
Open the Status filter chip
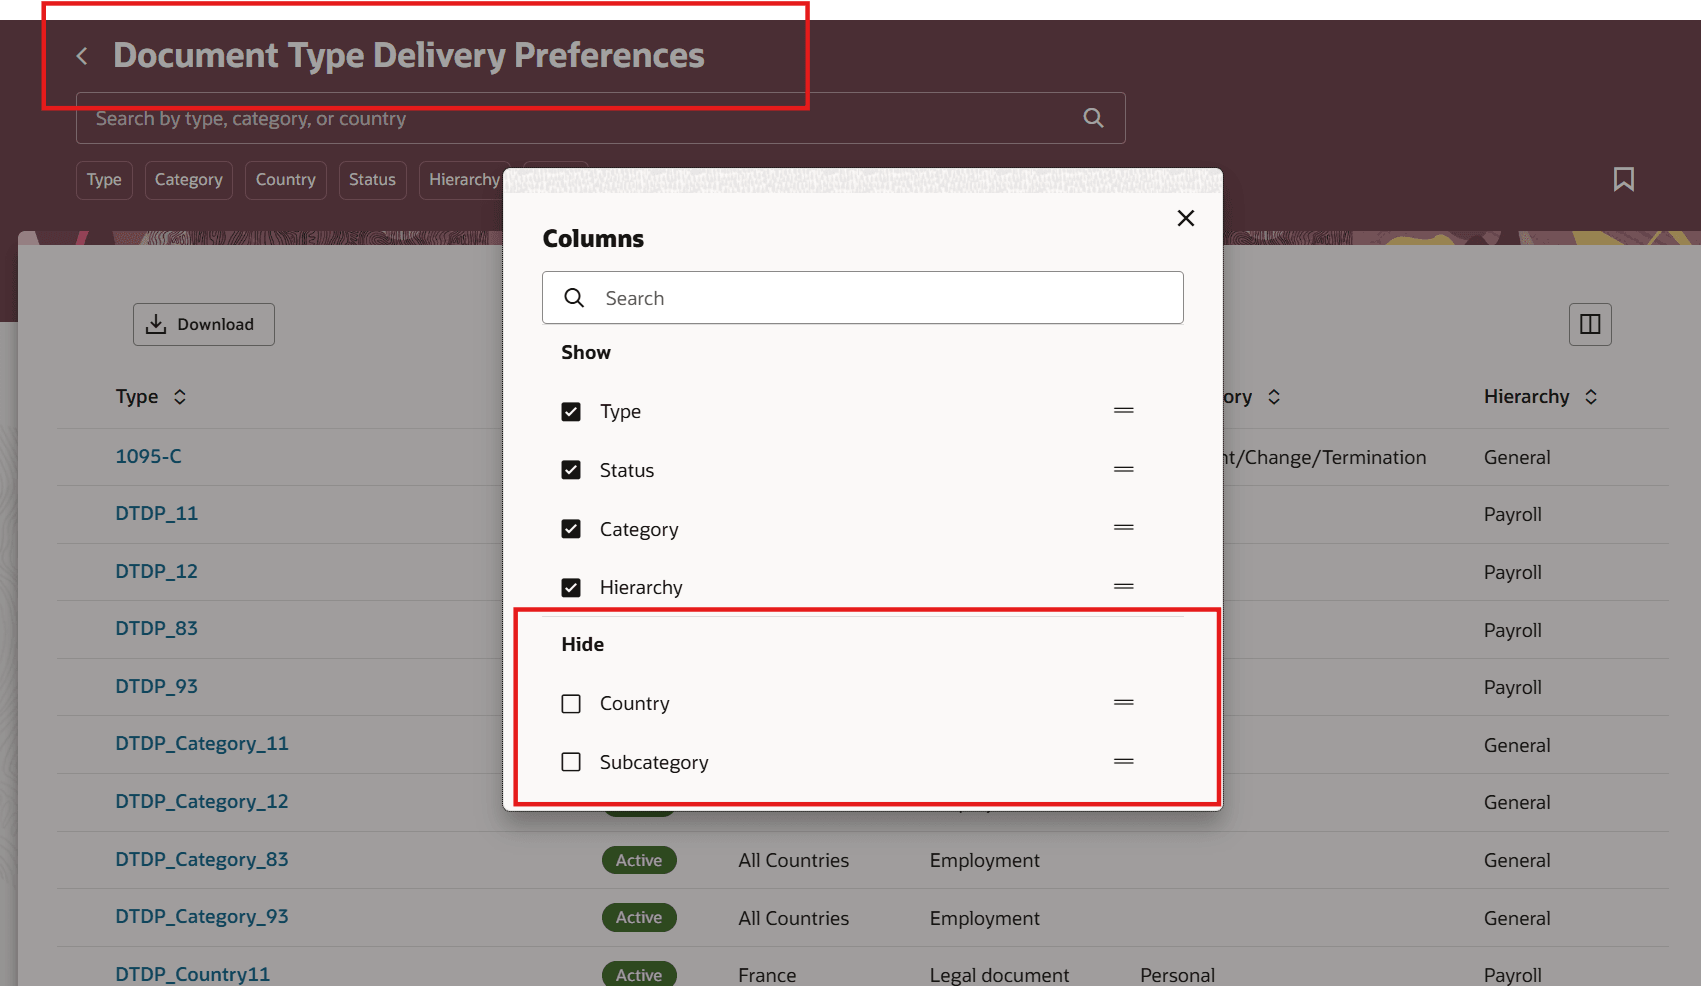(x=372, y=180)
